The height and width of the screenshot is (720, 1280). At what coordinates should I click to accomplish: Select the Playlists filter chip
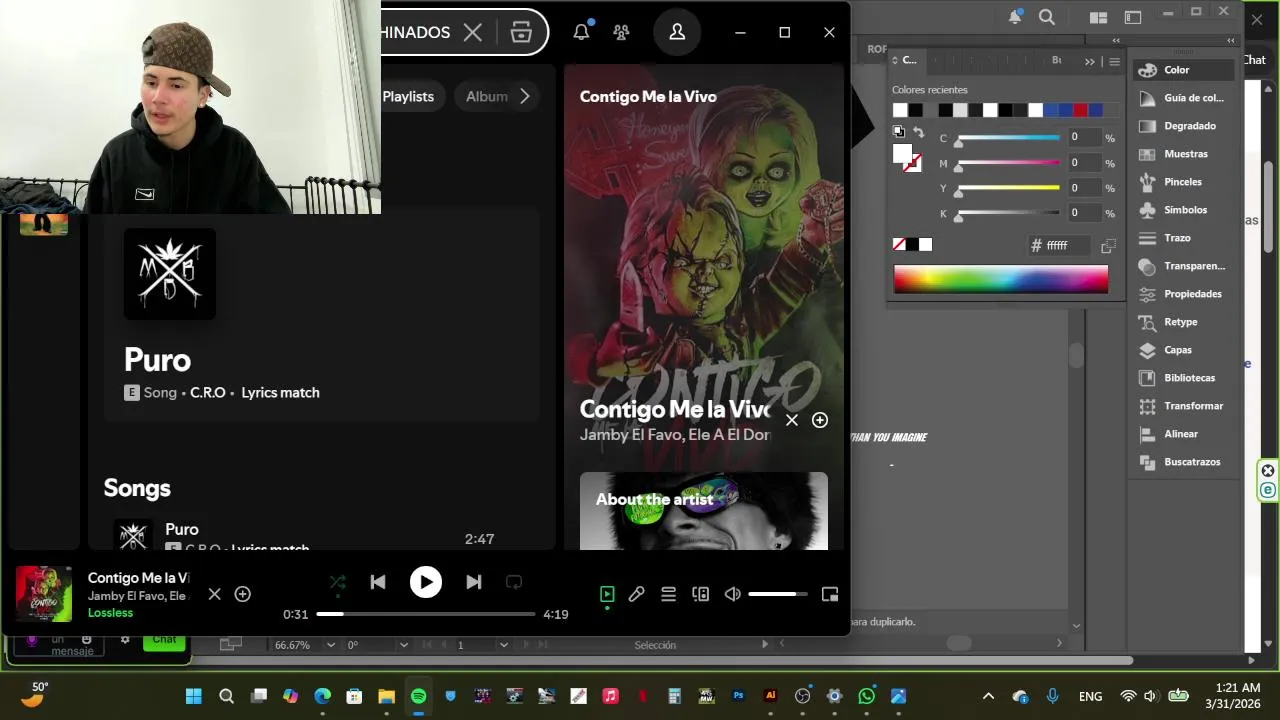[408, 96]
